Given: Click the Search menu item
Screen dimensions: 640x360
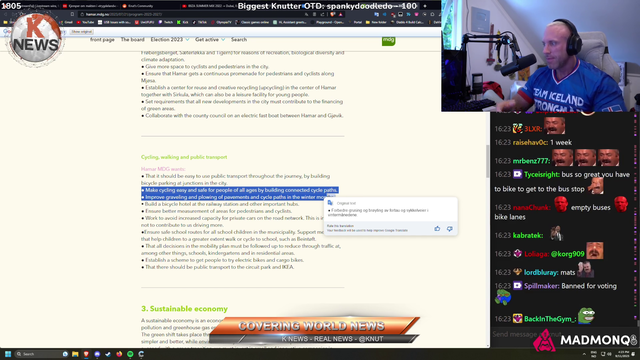Looking at the screenshot, I should (239, 40).
